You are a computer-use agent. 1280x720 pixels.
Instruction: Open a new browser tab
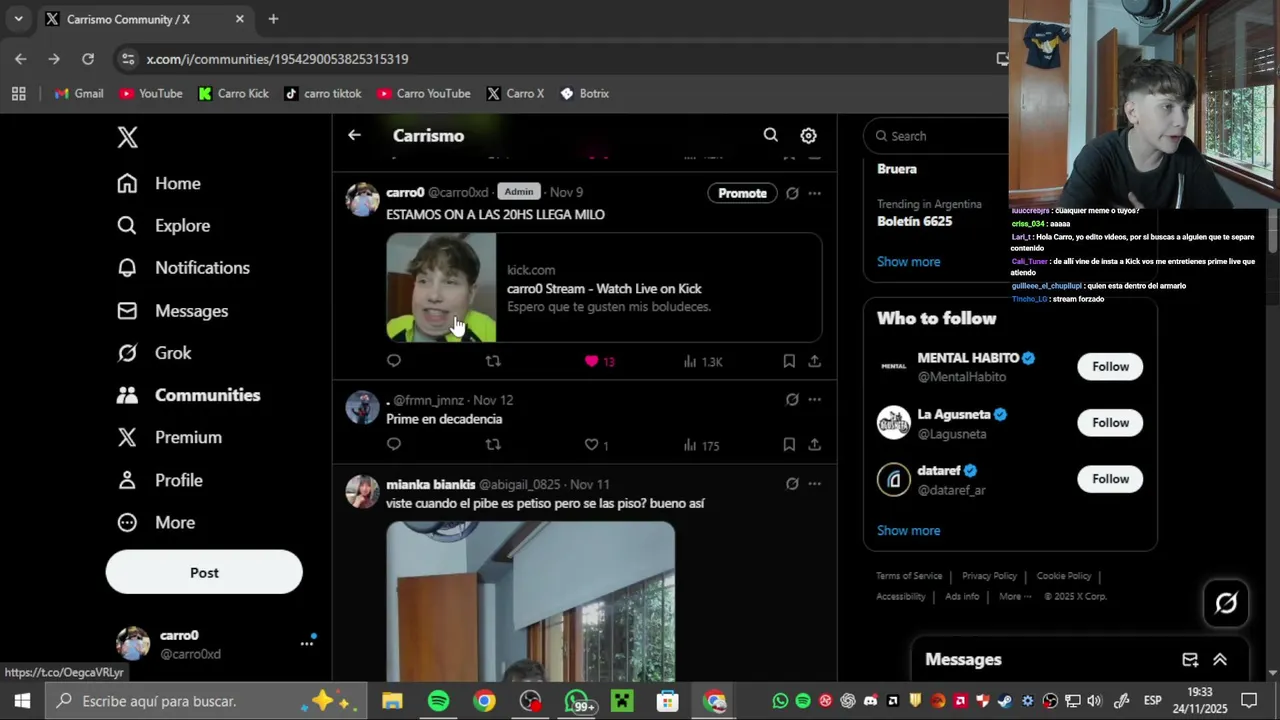273,19
